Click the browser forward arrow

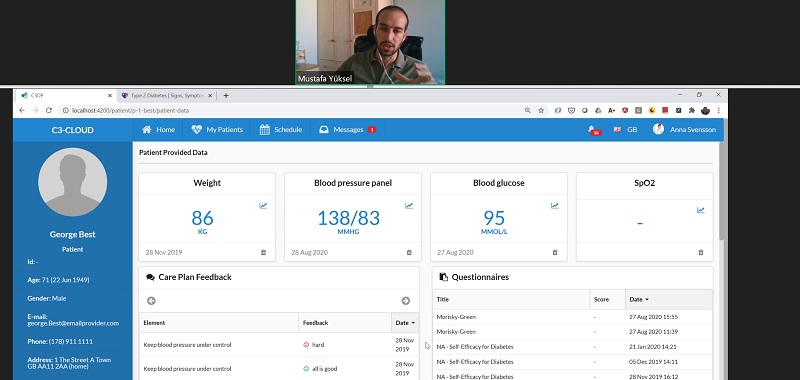pyautogui.click(x=35, y=110)
